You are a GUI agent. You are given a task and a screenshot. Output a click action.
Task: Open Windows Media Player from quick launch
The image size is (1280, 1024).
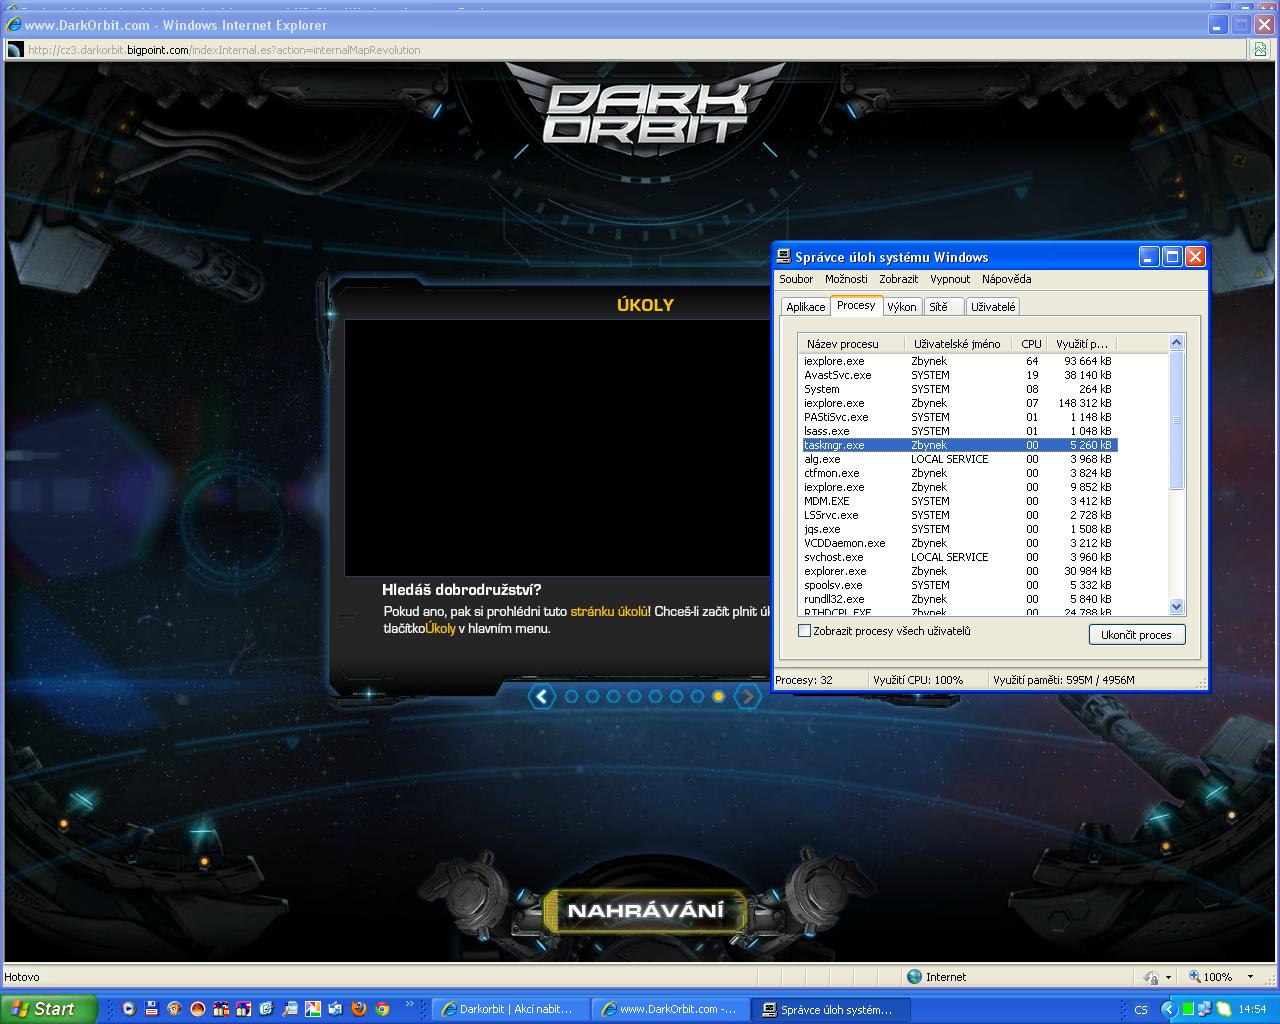tap(129, 1009)
